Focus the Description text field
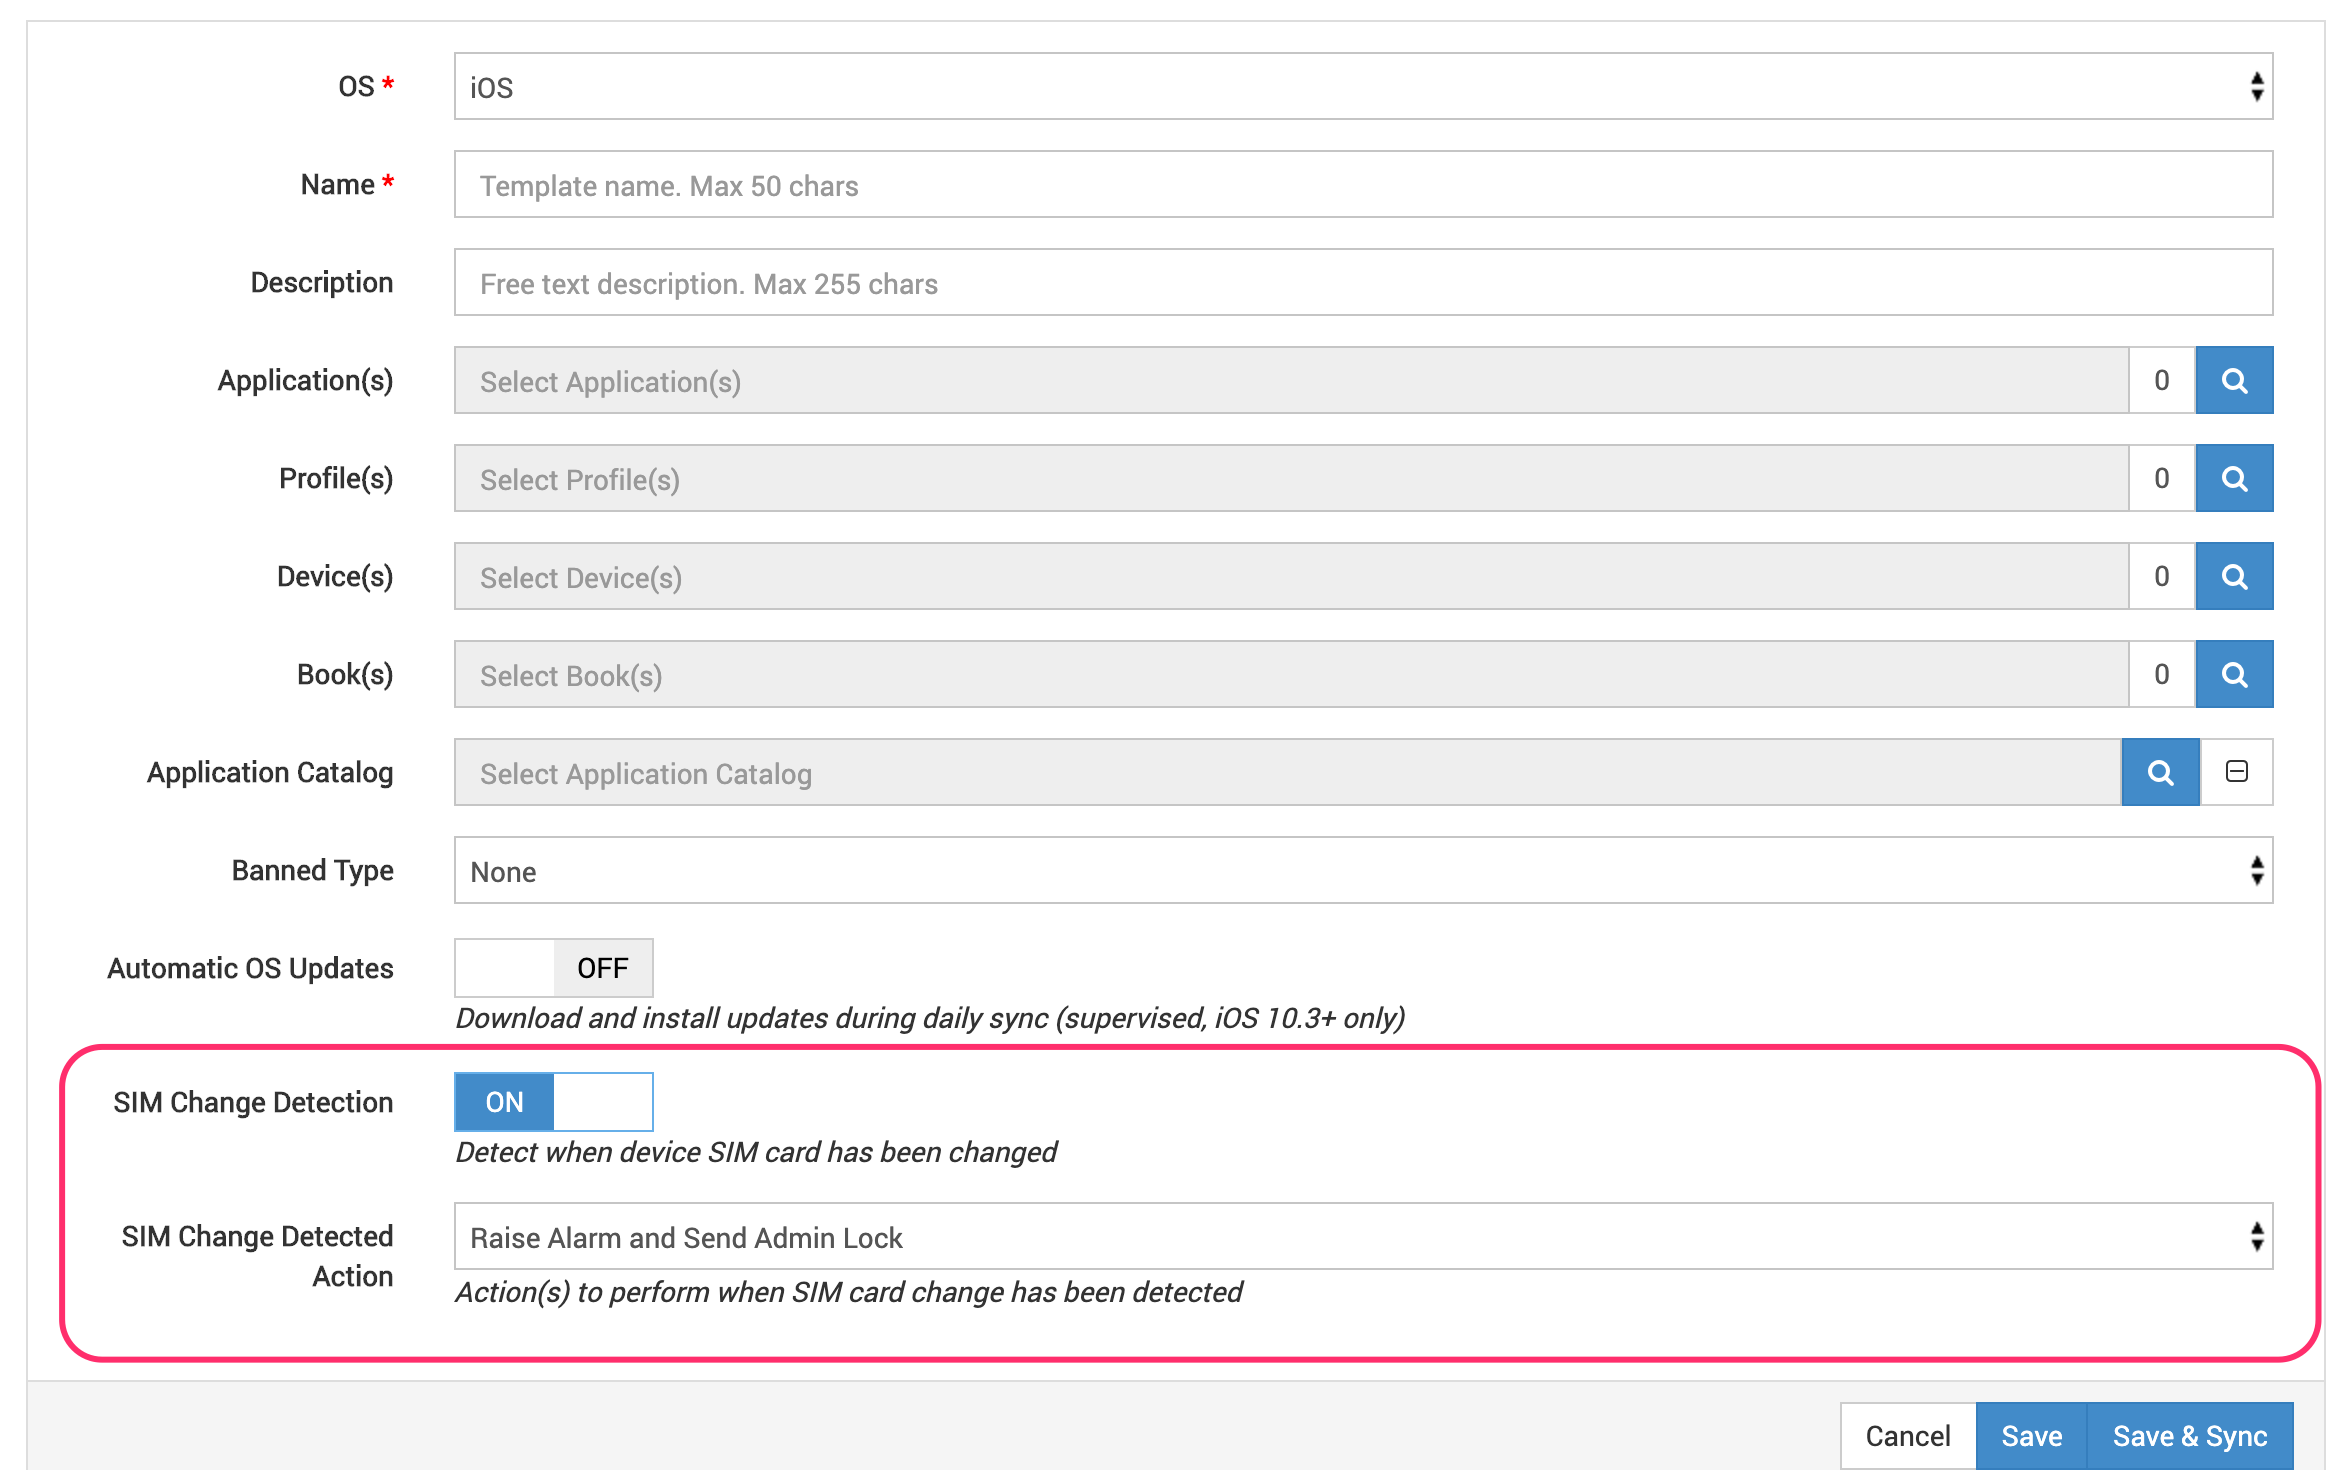Viewport: 2342px width, 1470px height. (x=1362, y=283)
